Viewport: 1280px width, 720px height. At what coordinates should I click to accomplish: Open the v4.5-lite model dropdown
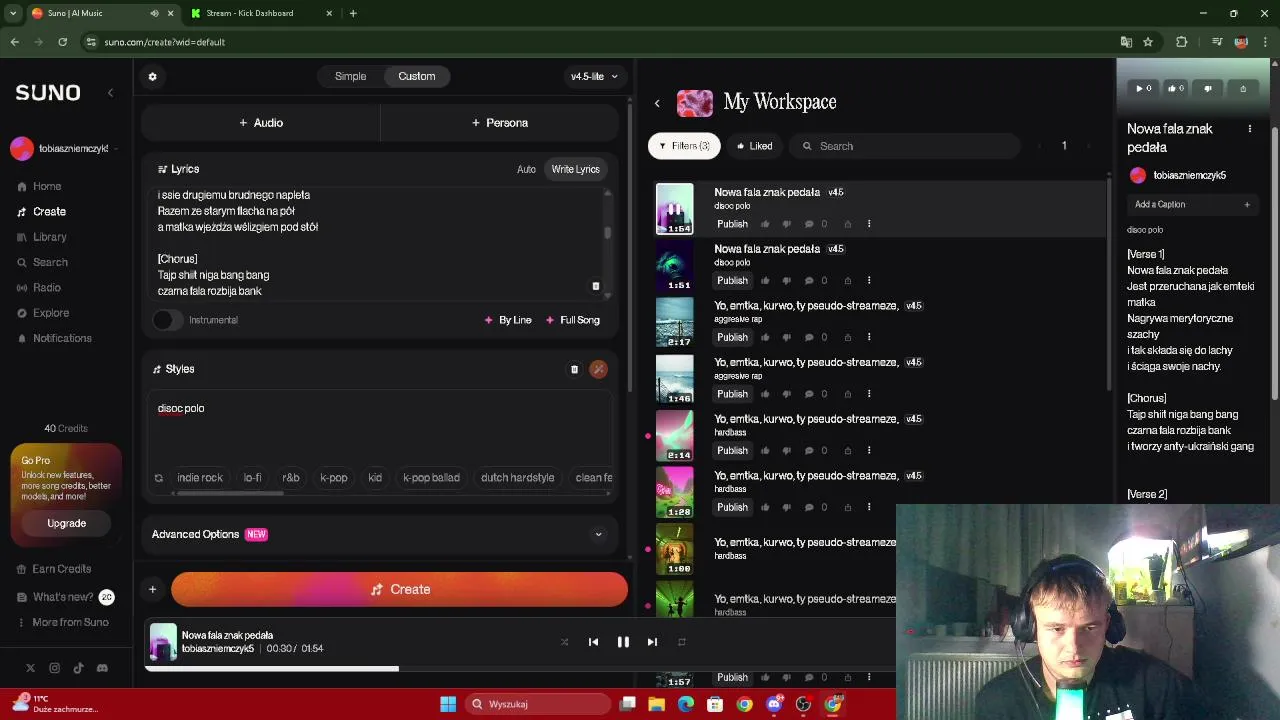coord(594,76)
